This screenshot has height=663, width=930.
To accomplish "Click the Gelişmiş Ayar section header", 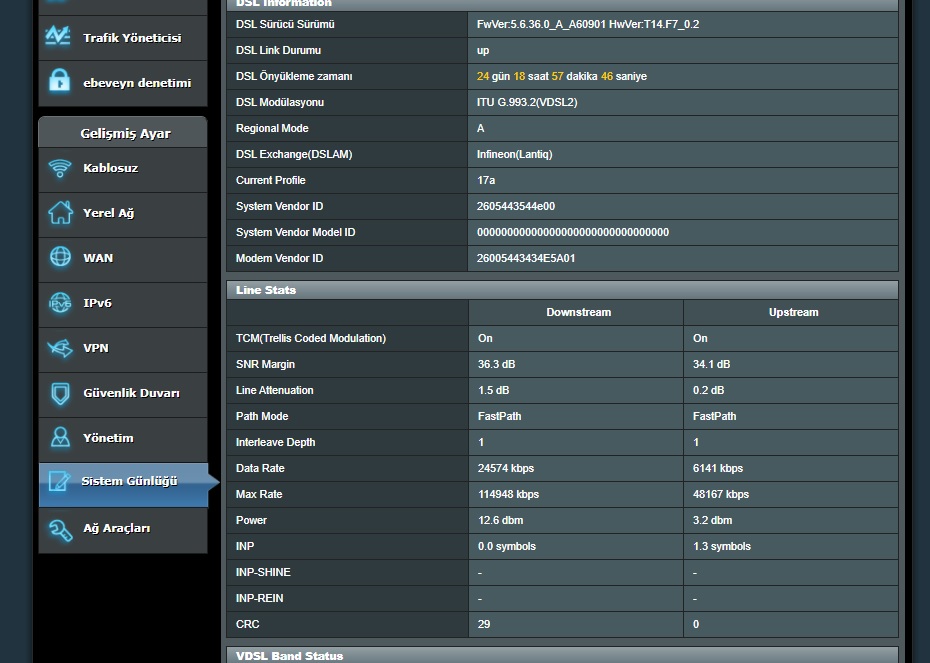I will coord(124,133).
